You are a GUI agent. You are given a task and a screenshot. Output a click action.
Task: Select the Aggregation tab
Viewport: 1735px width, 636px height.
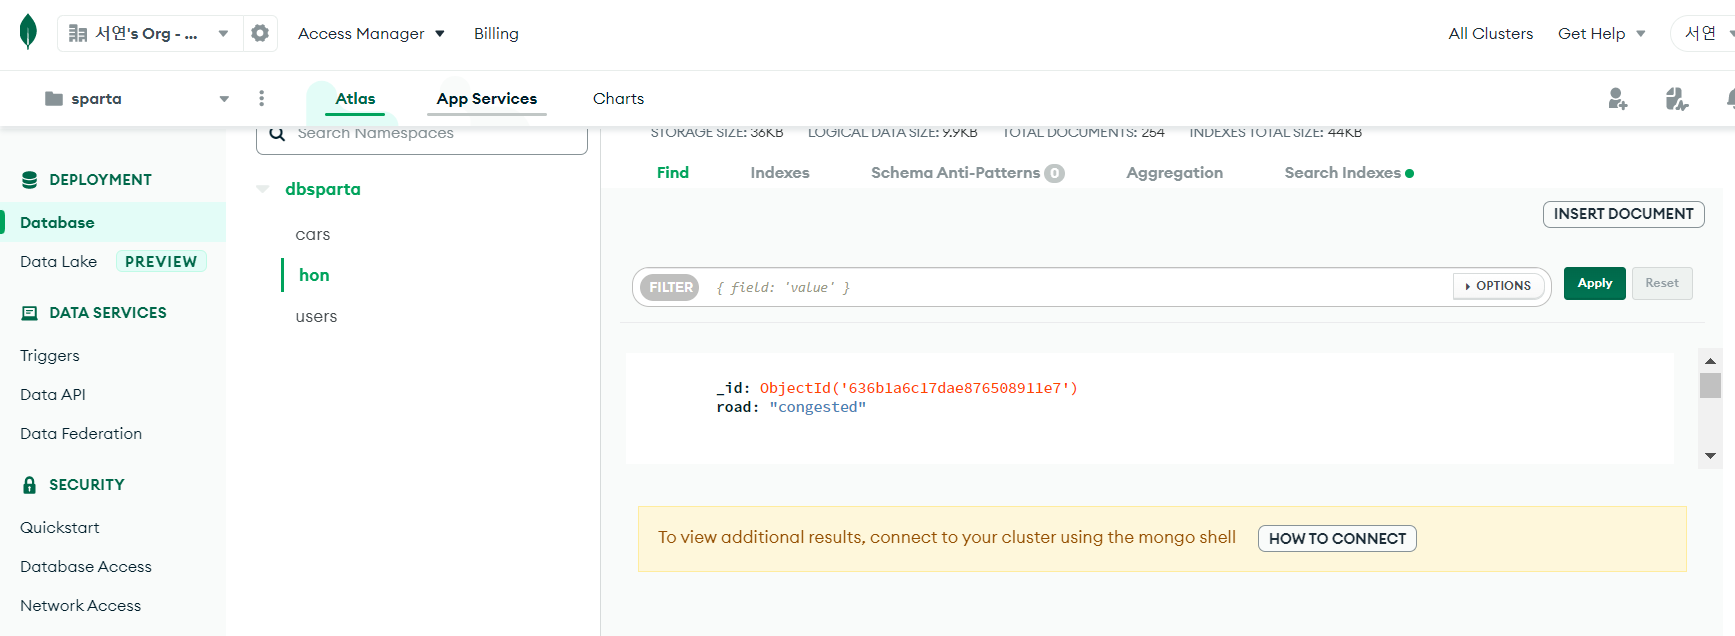click(1175, 173)
